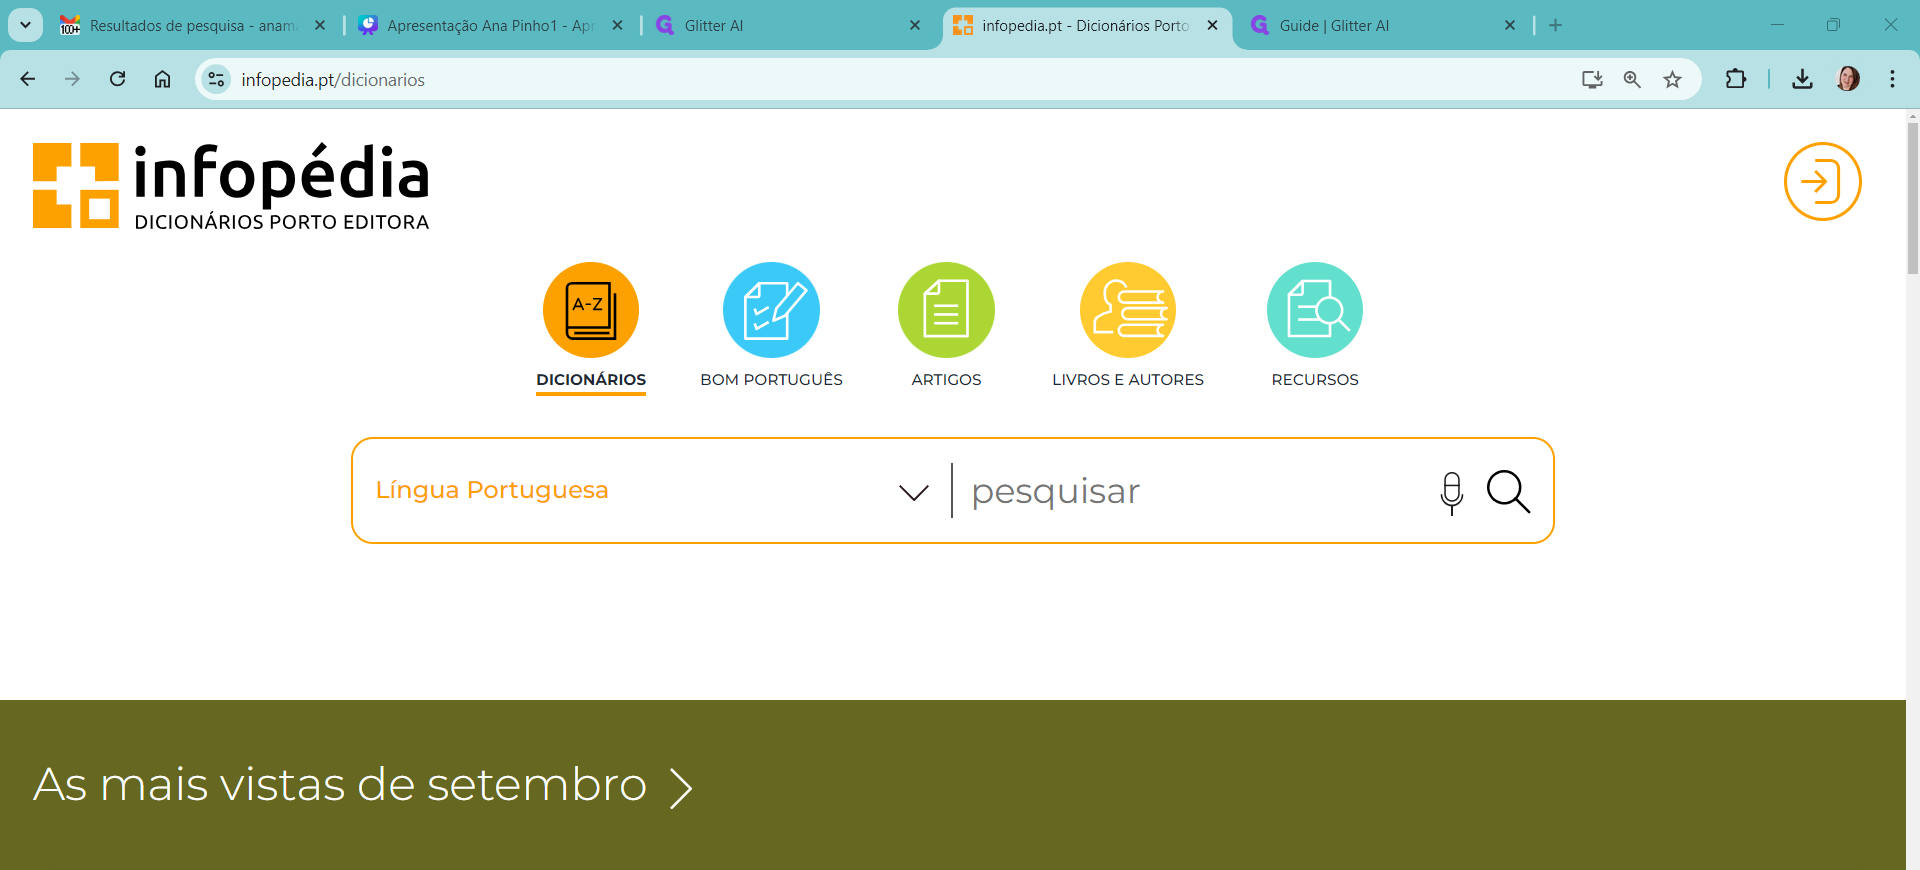Screen dimensions: 1920x870
Task: Open the Bom Português blue icon
Action: pos(771,310)
